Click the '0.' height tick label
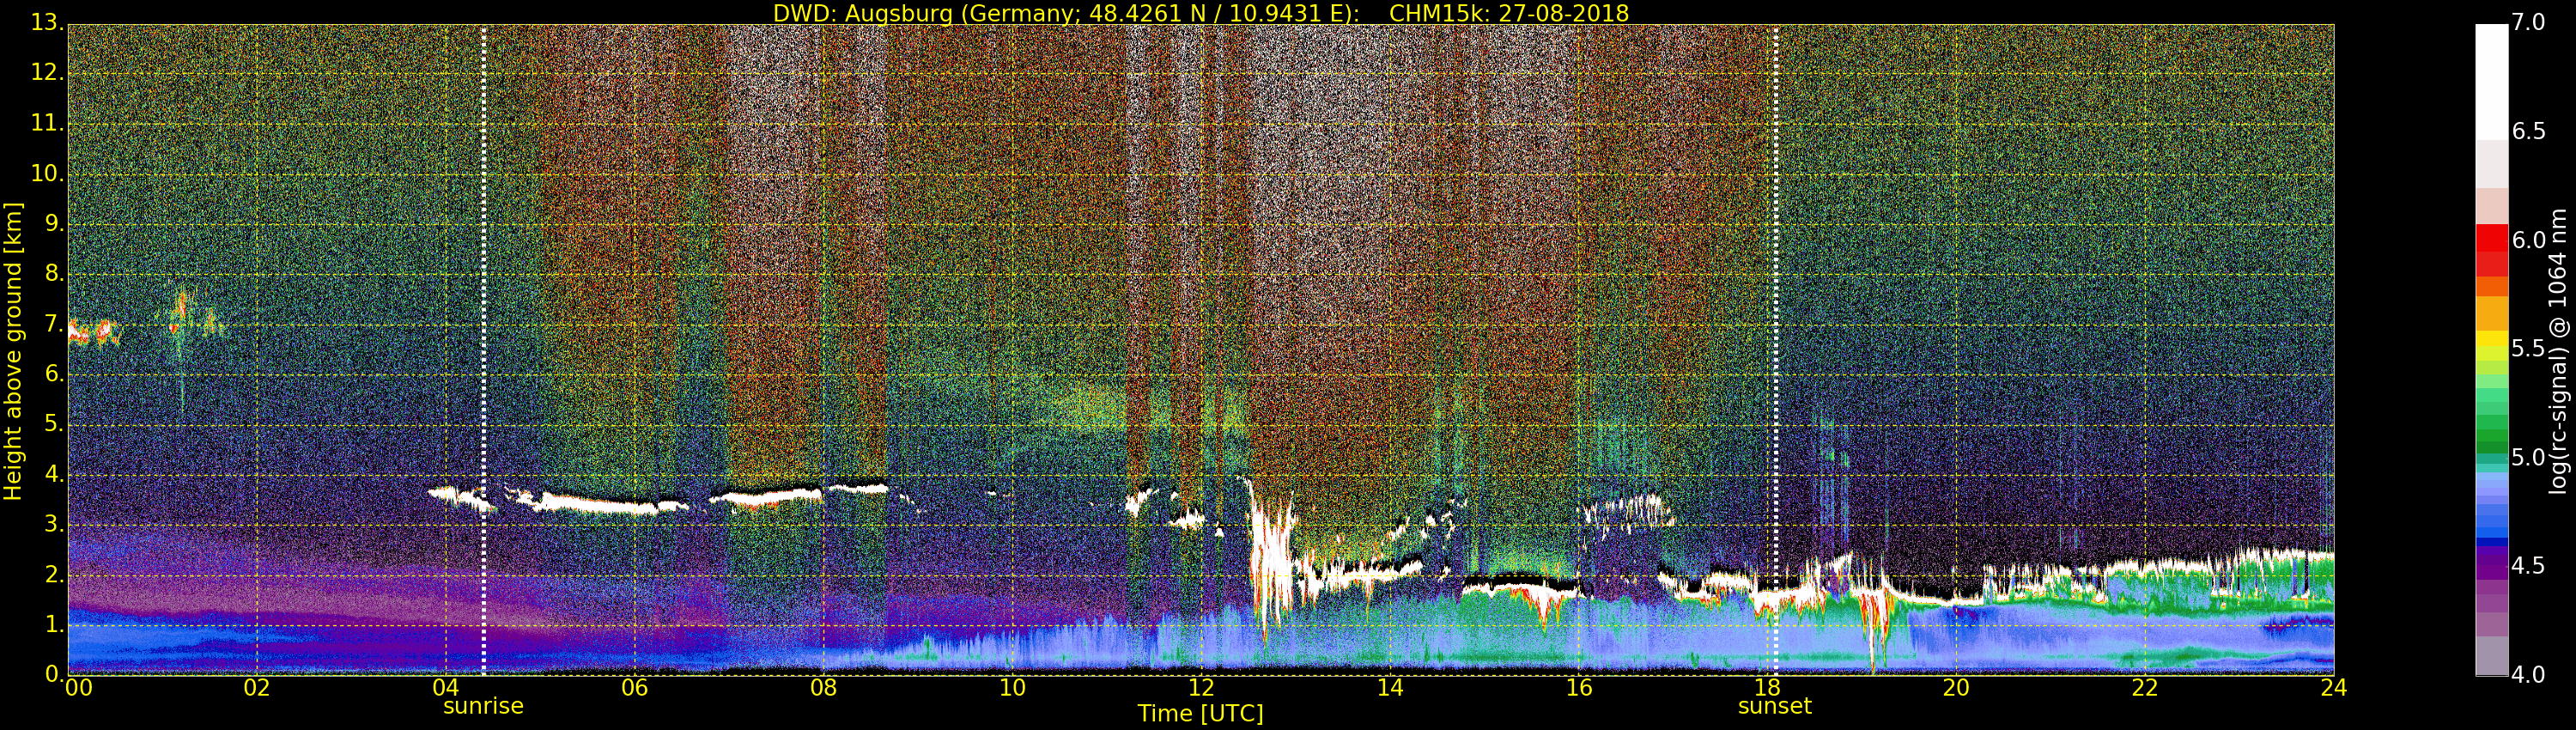 pyautogui.click(x=54, y=674)
